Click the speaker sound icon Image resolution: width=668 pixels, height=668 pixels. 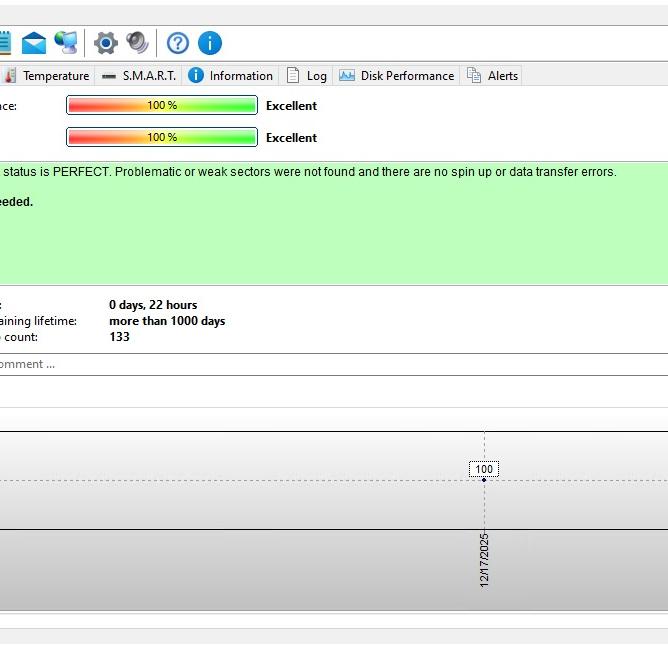(137, 43)
